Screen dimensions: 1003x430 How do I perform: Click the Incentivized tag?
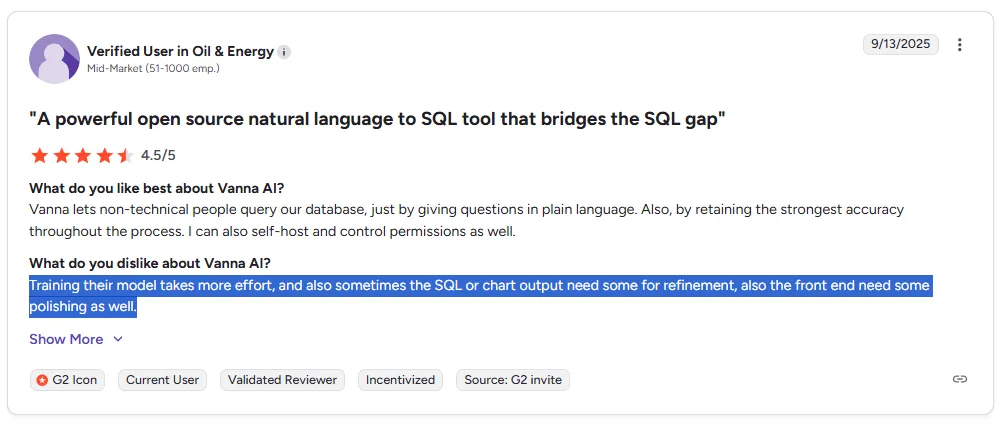coord(400,380)
